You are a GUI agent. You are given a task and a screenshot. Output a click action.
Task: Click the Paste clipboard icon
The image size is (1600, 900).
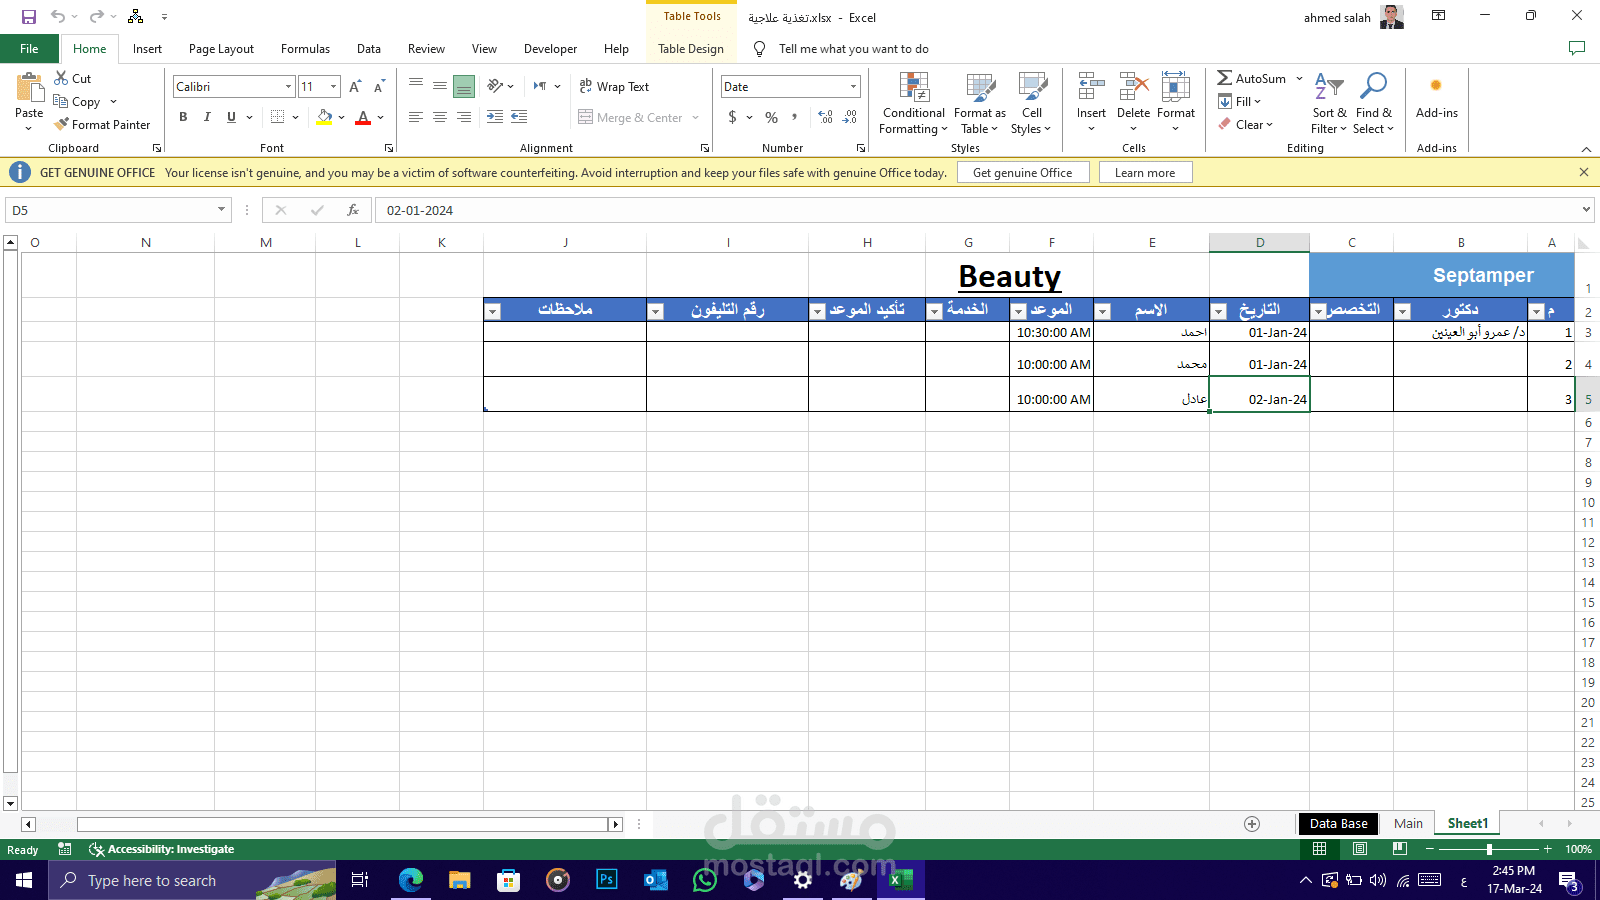tap(29, 88)
